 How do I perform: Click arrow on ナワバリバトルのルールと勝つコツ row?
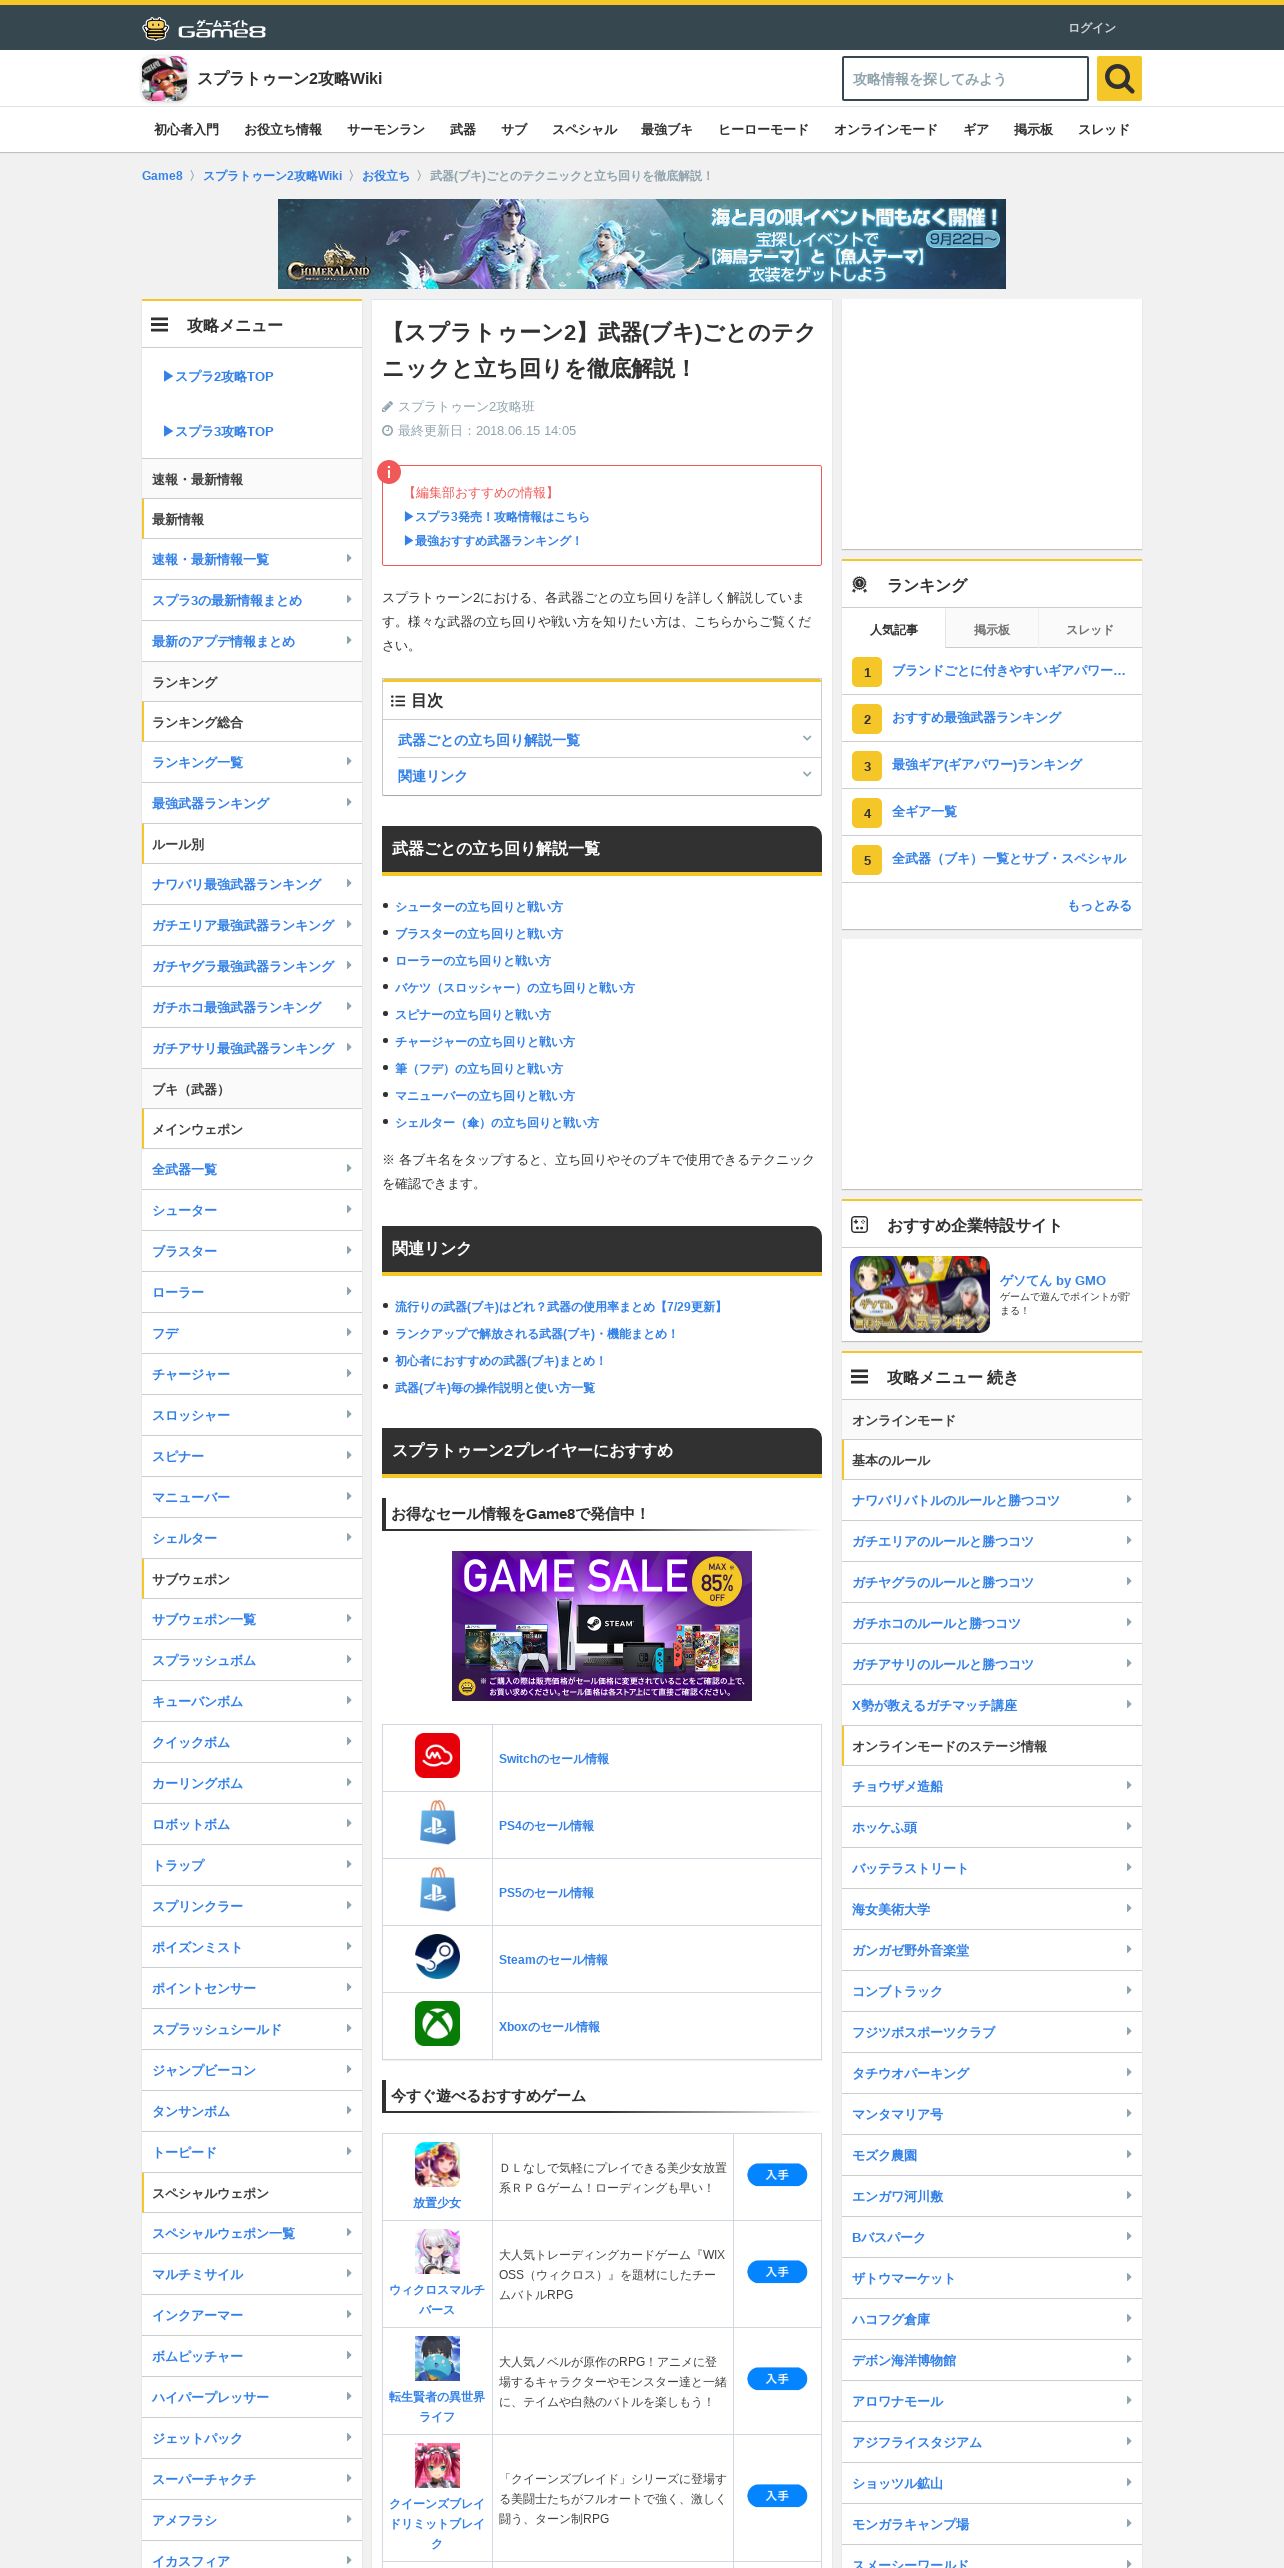(x=1129, y=1500)
